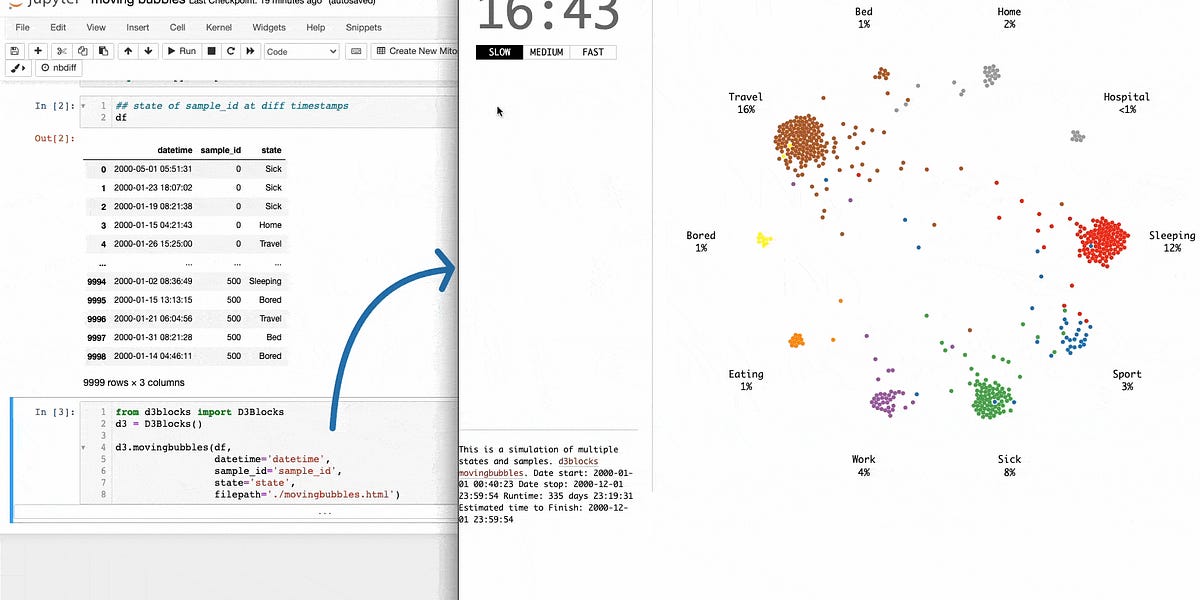Image resolution: width=1200 pixels, height=600 pixels.
Task: Move the selected cell up with the arrow icon
Action: point(128,51)
